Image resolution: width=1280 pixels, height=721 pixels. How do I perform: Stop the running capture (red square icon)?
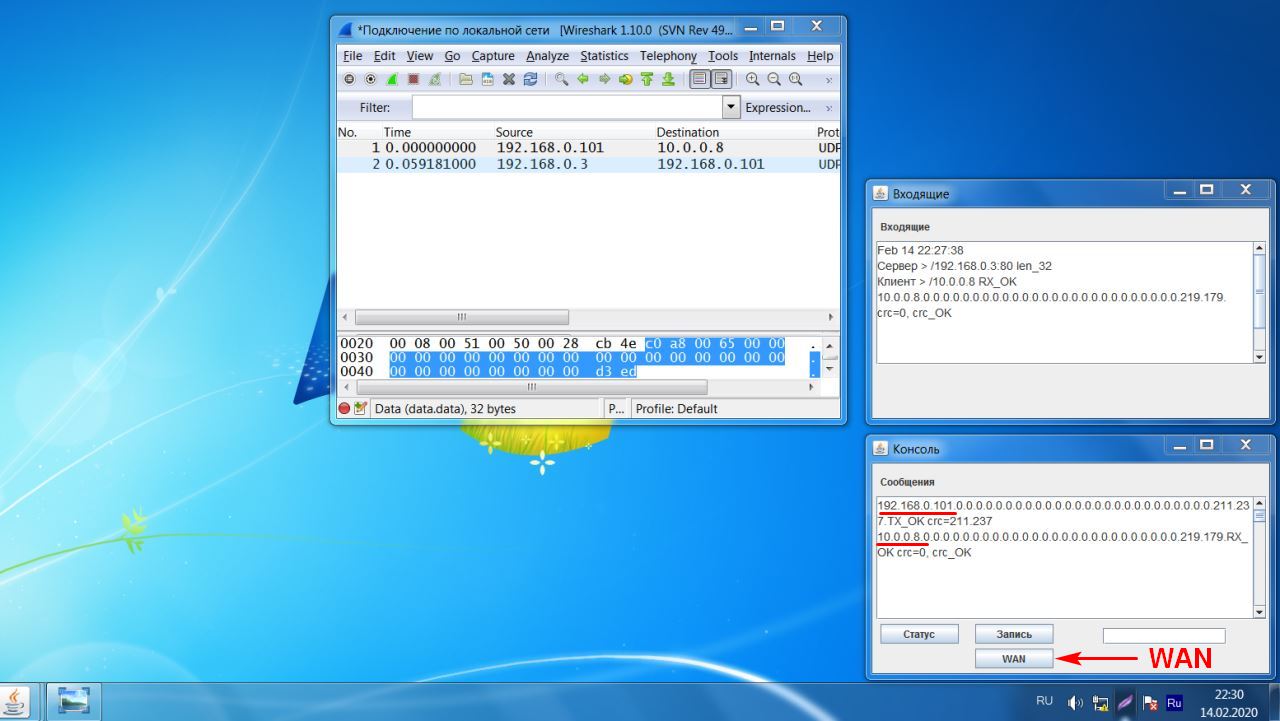[413, 80]
